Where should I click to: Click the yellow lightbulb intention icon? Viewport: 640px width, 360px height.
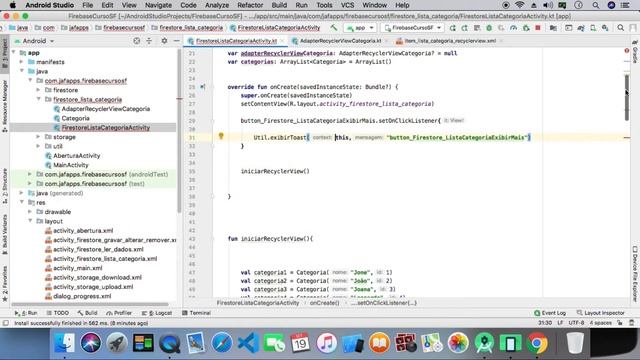[x=221, y=136]
